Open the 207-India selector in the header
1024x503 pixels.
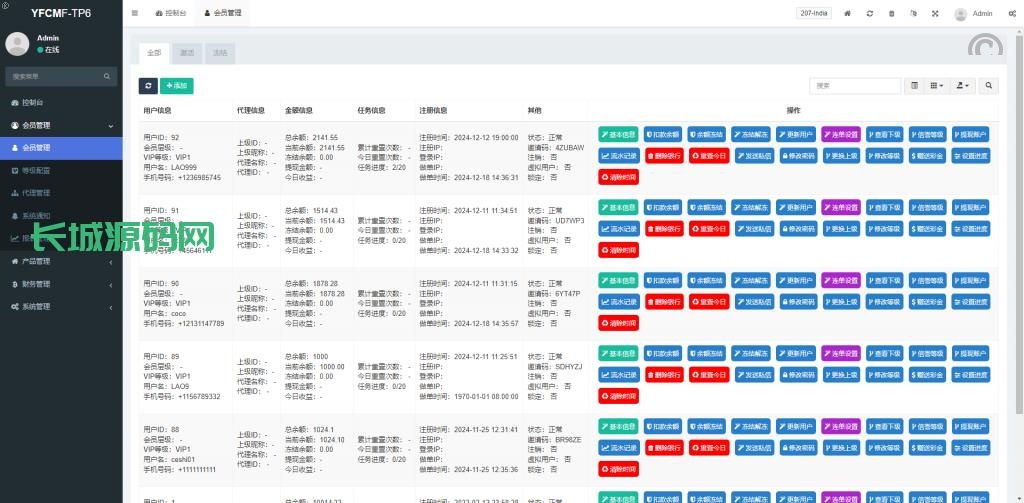point(813,14)
